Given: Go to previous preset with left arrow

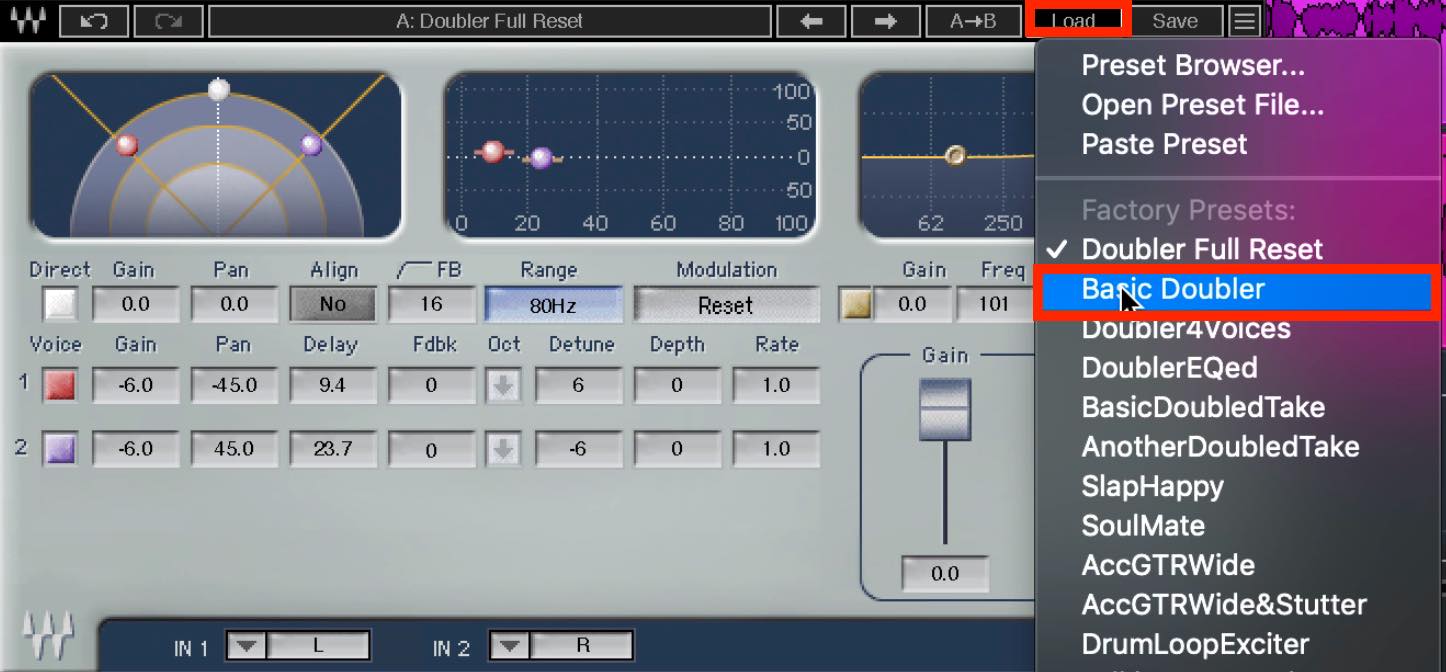Looking at the screenshot, I should pyautogui.click(x=811, y=21).
